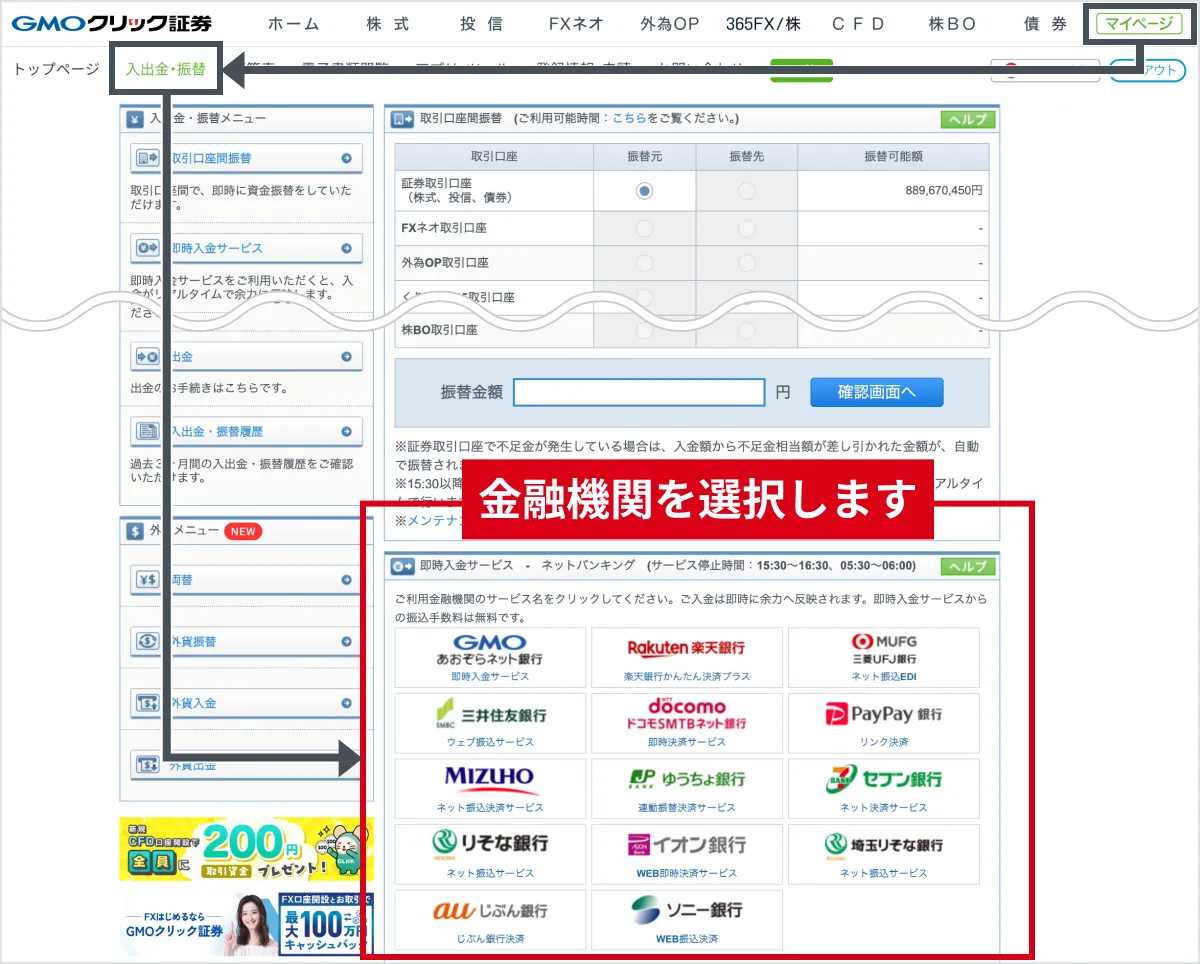Switch to the 入出金・振替 tab

point(165,69)
